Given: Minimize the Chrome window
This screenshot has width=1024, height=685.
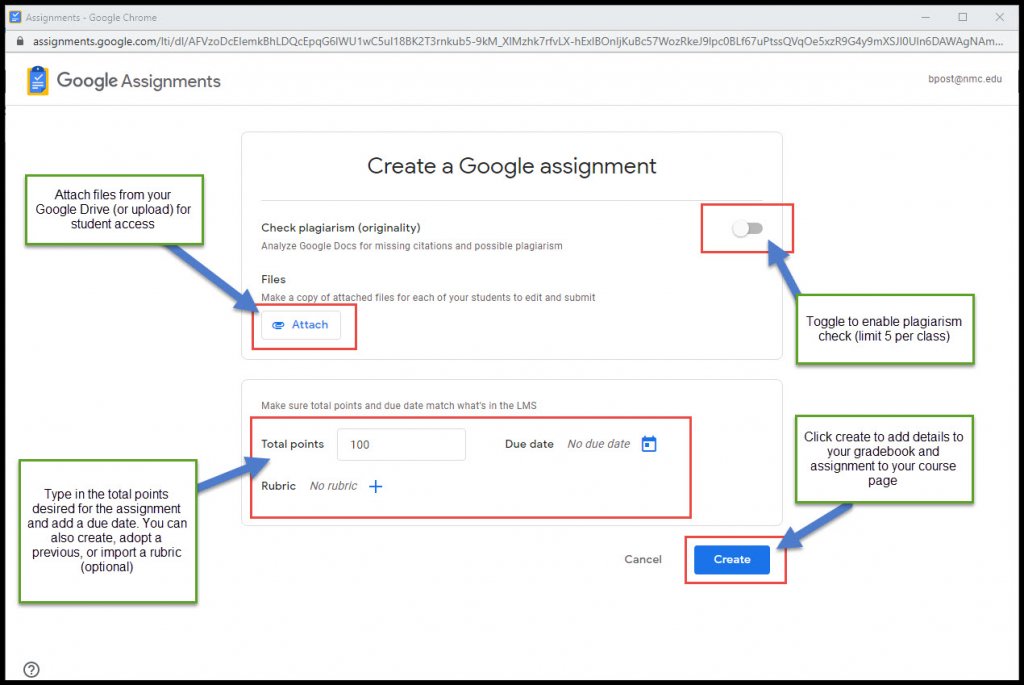Looking at the screenshot, I should (921, 17).
